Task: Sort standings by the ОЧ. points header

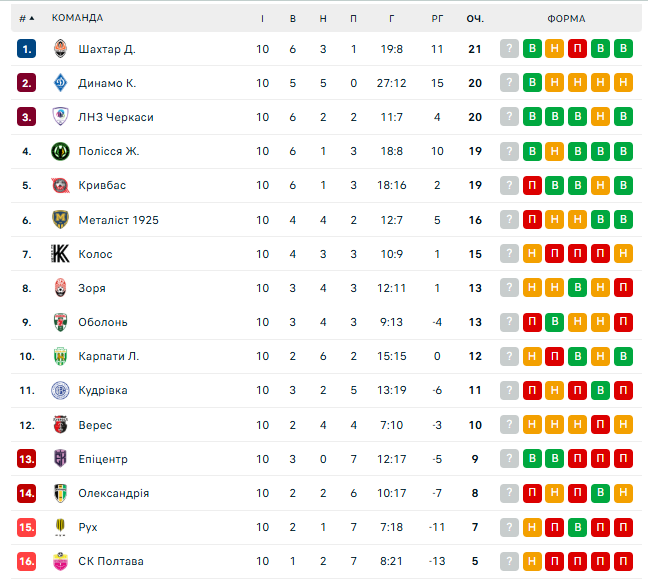Action: (x=475, y=18)
